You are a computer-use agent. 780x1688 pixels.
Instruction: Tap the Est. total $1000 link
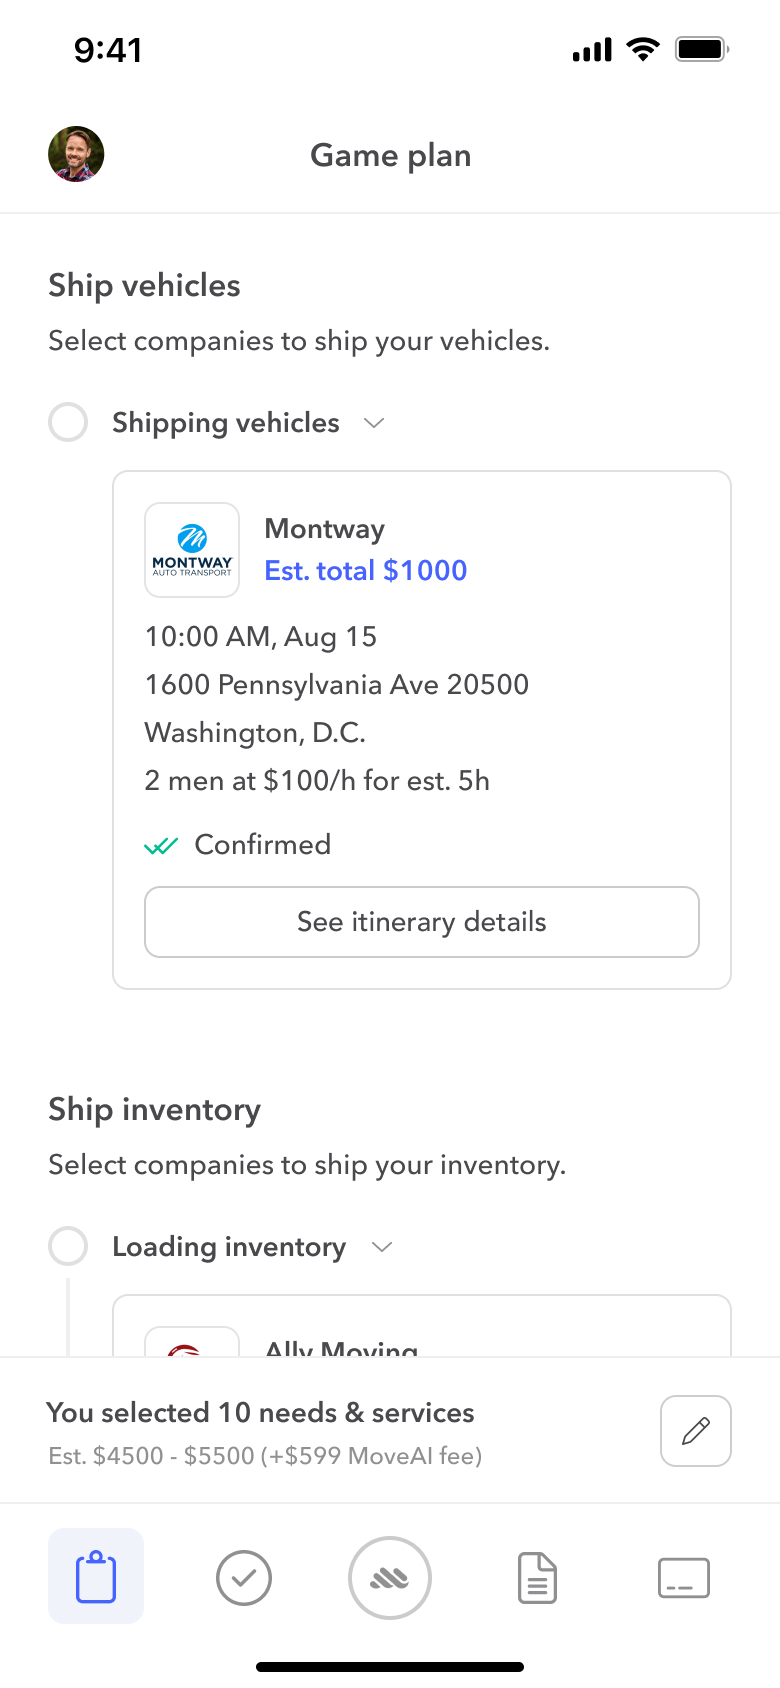pyautogui.click(x=366, y=570)
